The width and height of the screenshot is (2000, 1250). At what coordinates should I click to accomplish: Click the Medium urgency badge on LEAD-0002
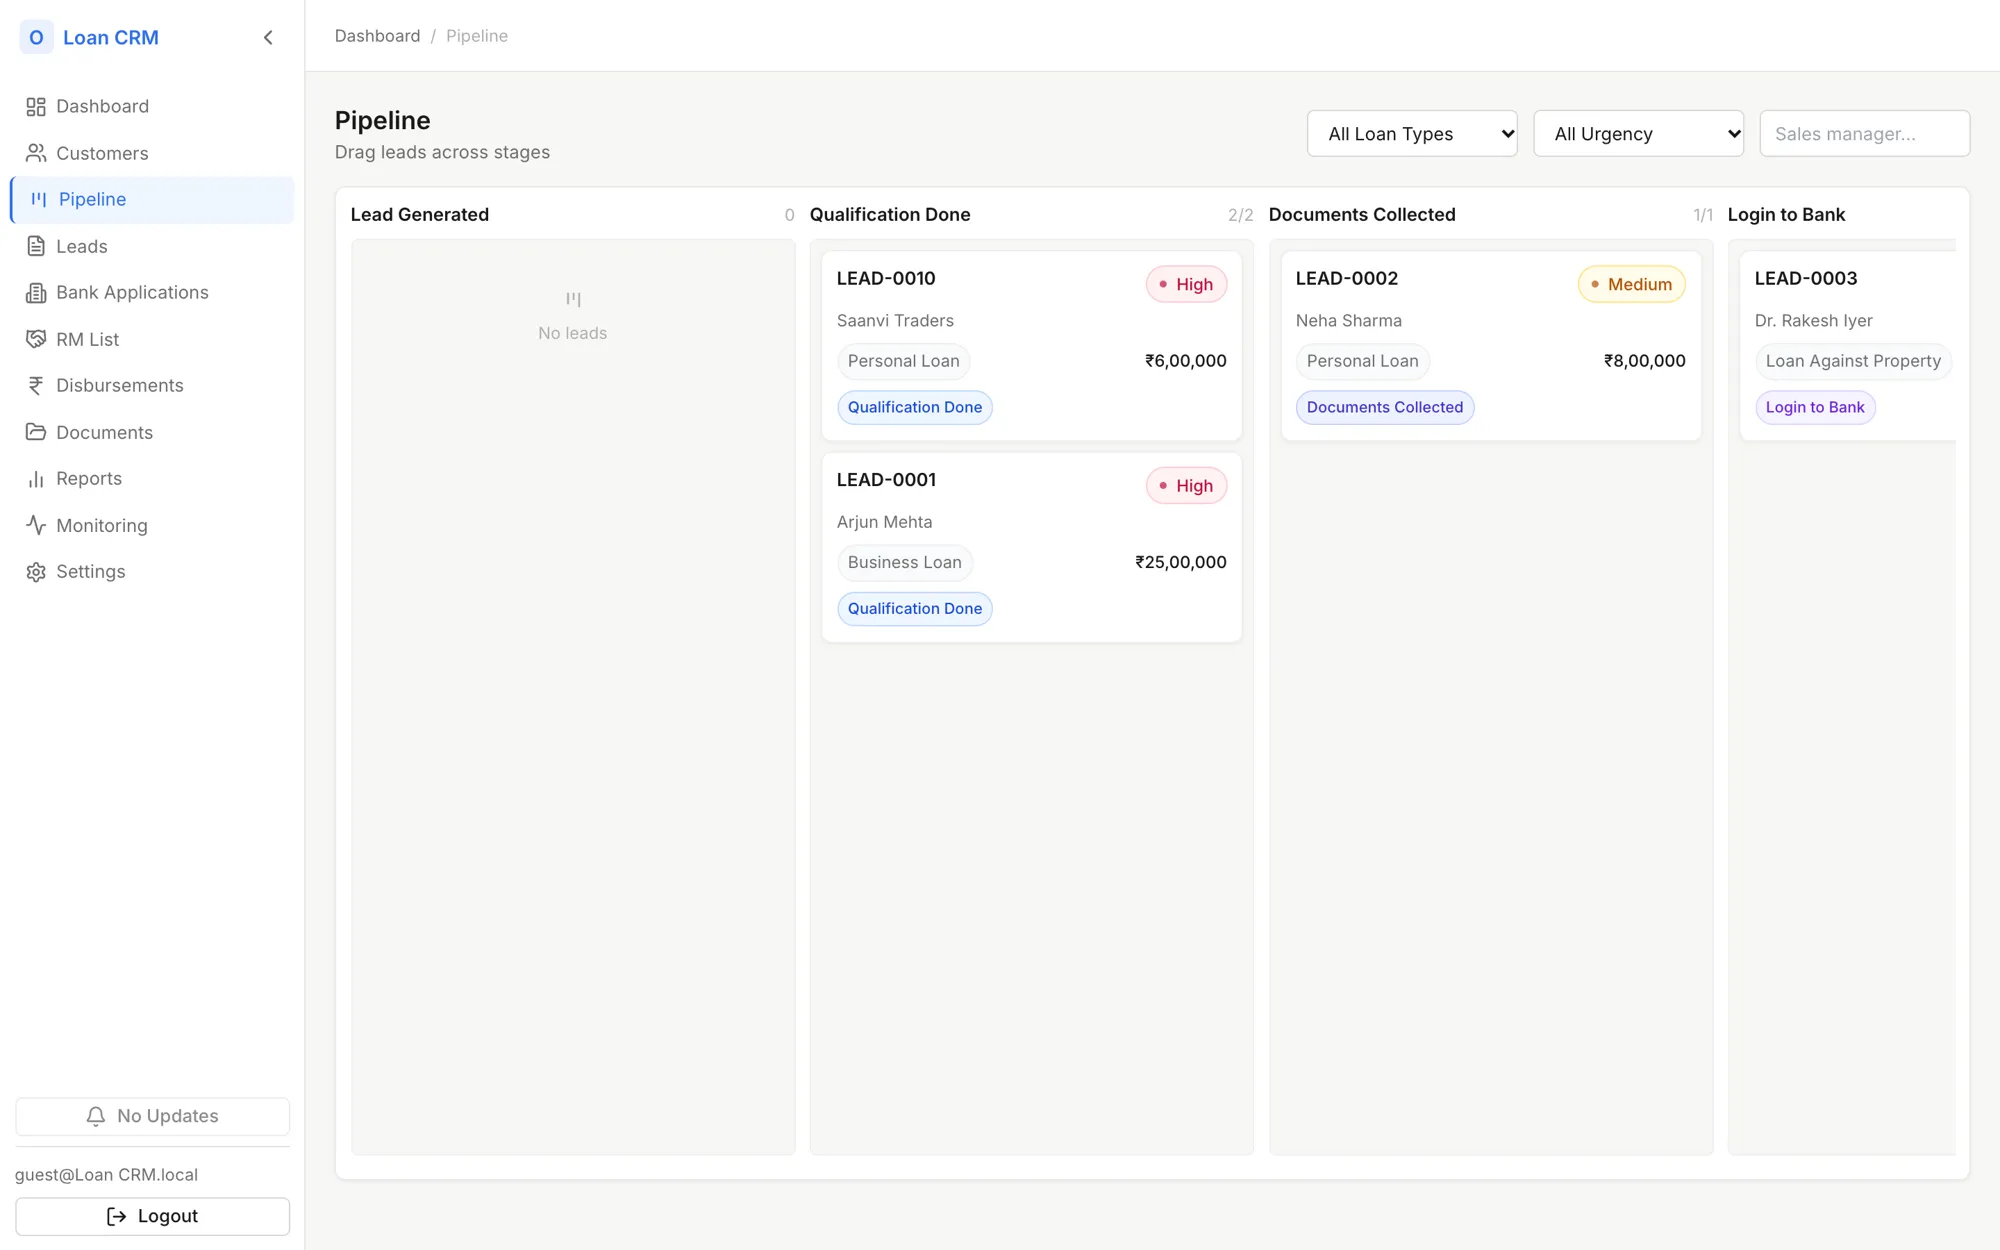pyautogui.click(x=1631, y=284)
